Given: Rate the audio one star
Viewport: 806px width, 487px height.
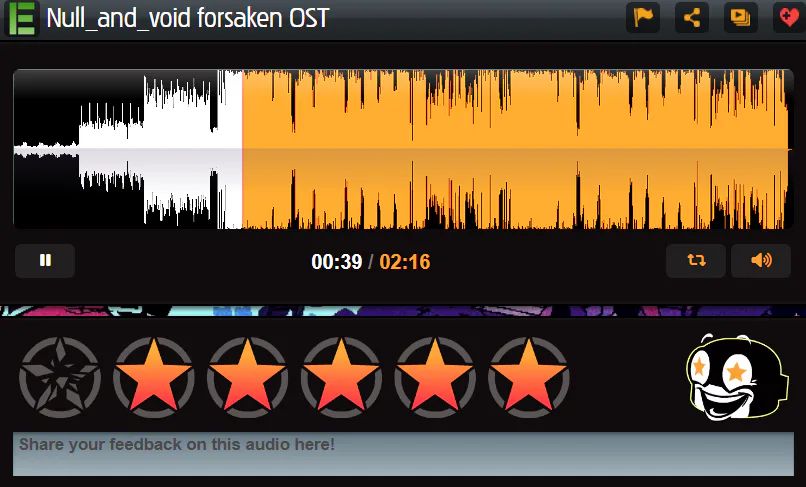Looking at the screenshot, I should pos(154,377).
